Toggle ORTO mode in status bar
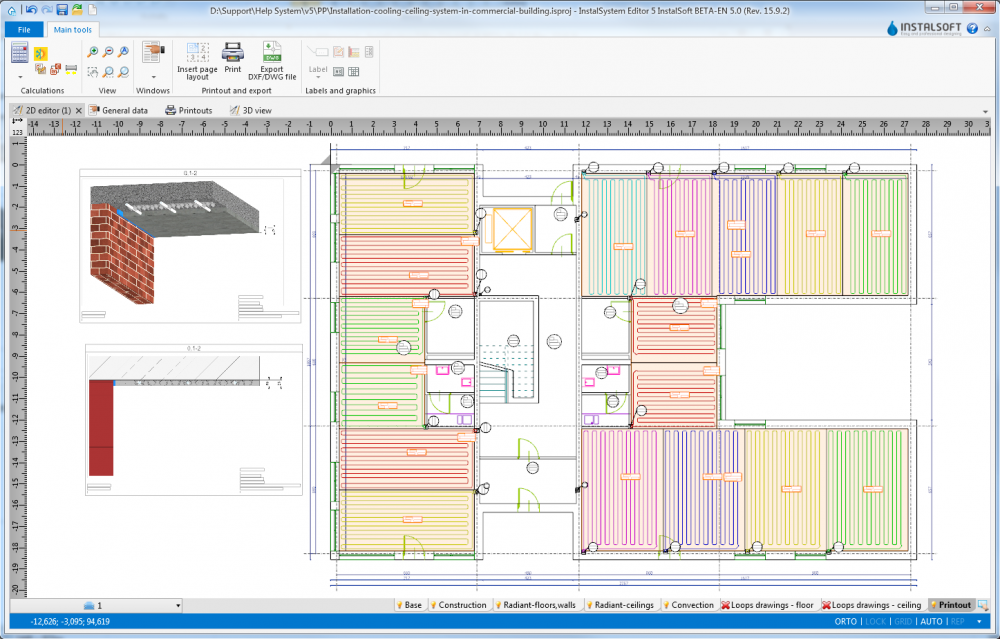1000x639 pixels. 845,621
